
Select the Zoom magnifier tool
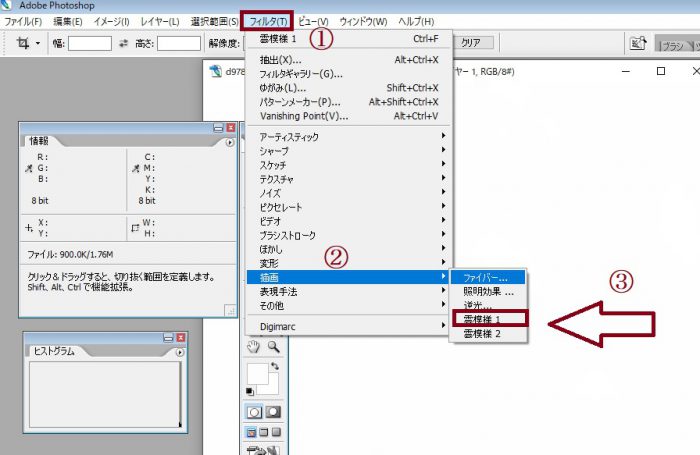(x=273, y=346)
